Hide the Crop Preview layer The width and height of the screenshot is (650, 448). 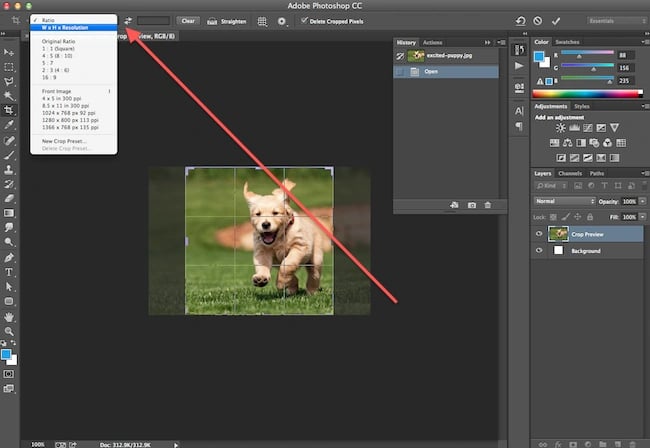[x=539, y=234]
